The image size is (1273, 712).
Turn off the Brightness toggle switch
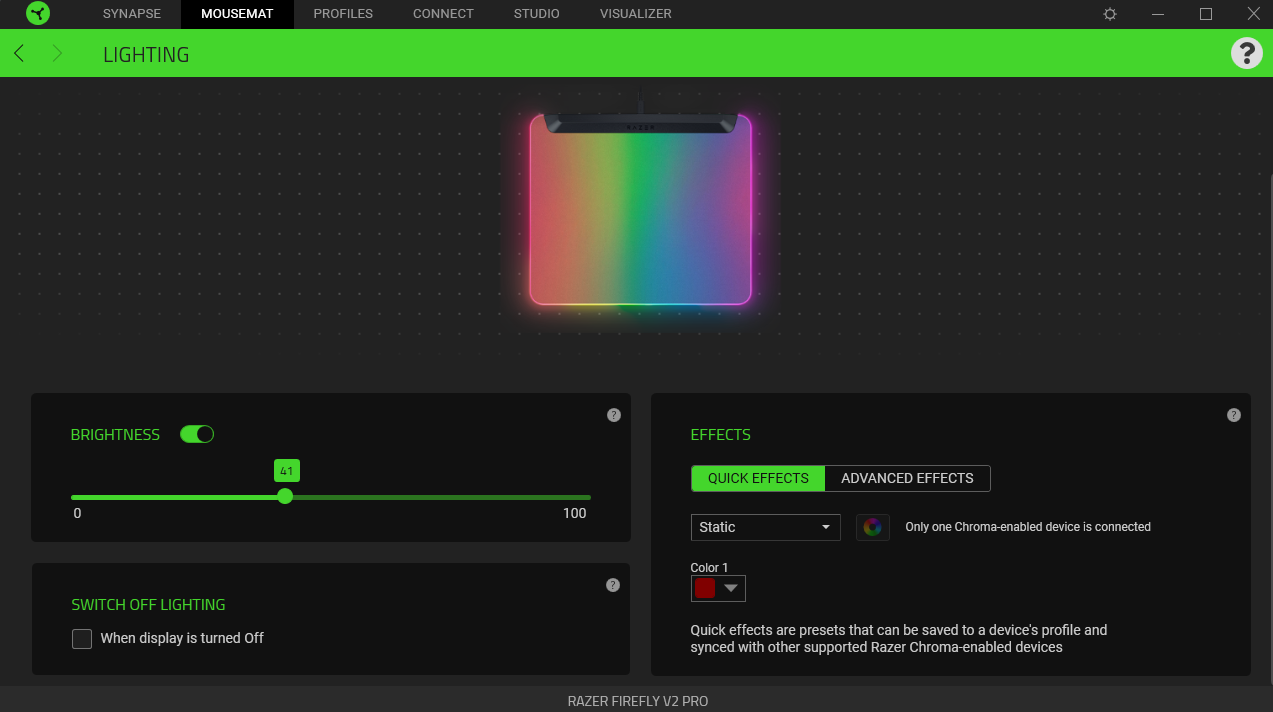(197, 434)
